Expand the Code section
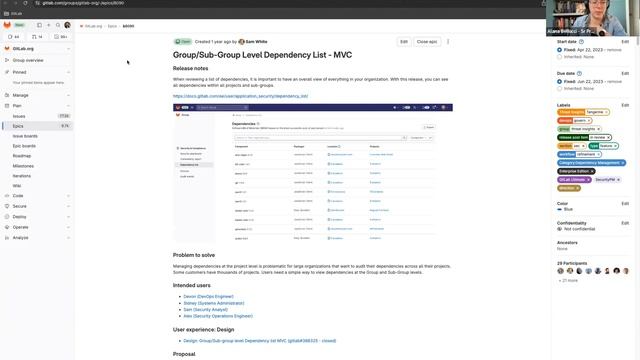 pos(37,196)
